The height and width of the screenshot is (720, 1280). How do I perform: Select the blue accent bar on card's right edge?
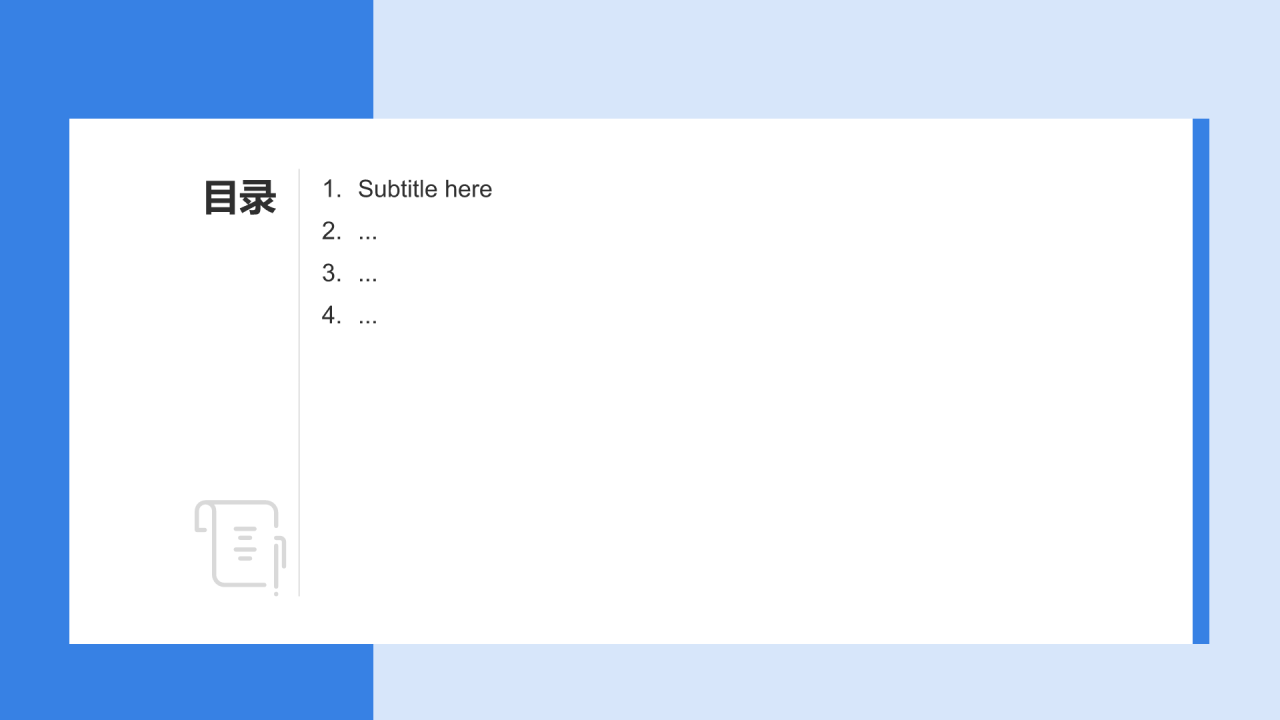coord(1201,381)
